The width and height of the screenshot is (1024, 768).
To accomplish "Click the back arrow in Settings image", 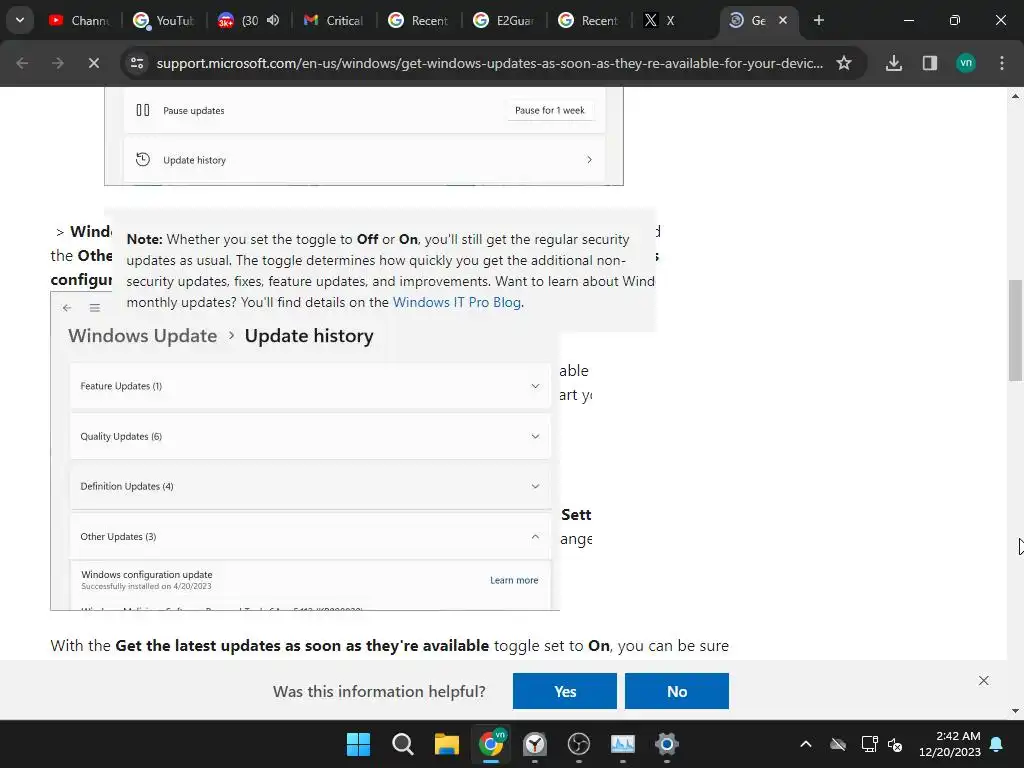I will [67, 308].
